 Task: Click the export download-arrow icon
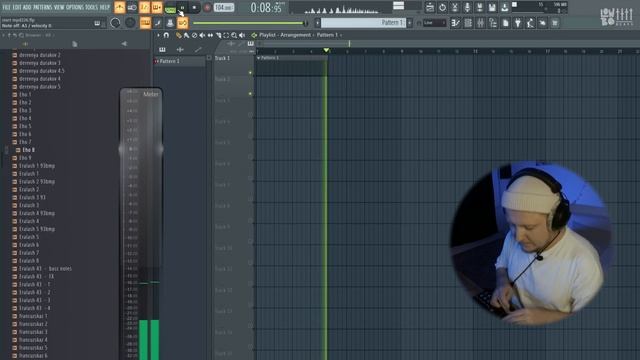coord(505,7)
